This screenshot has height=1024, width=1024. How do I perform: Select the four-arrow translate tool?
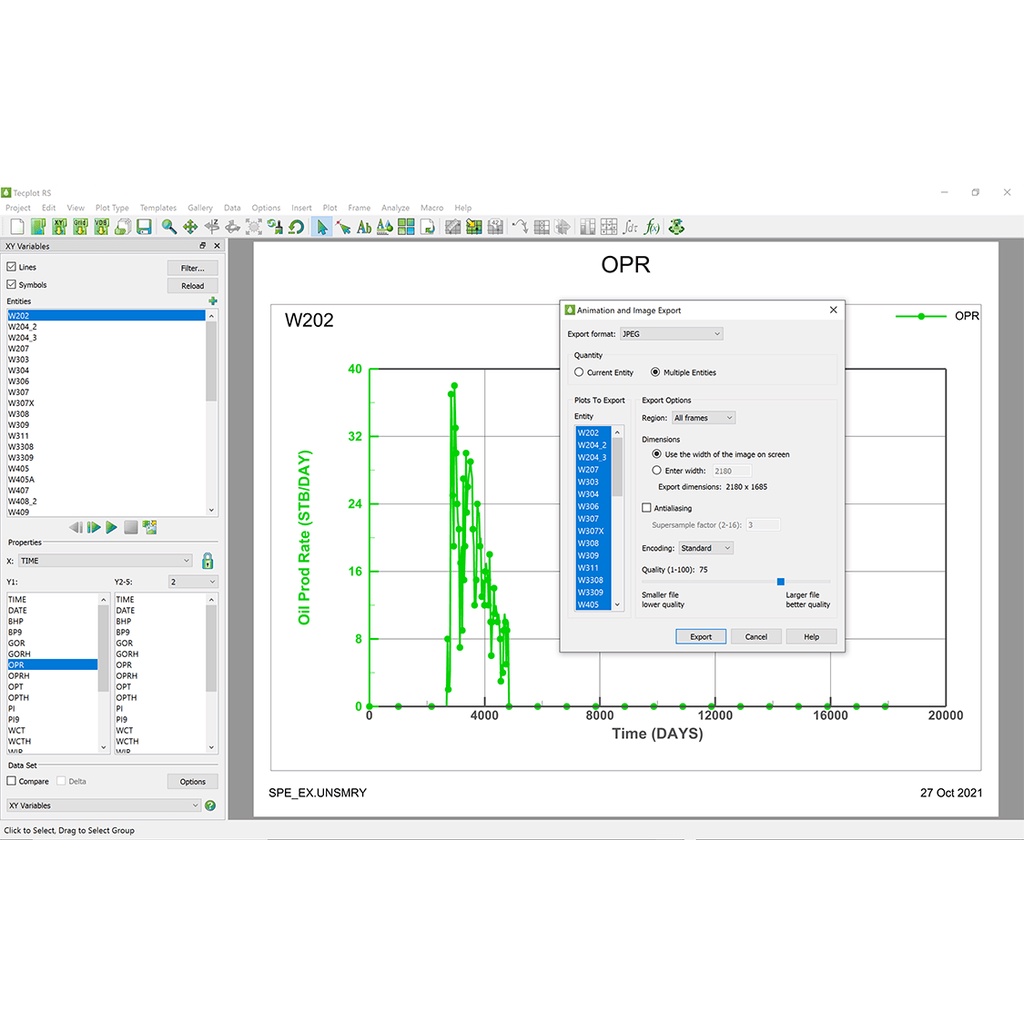pos(190,227)
